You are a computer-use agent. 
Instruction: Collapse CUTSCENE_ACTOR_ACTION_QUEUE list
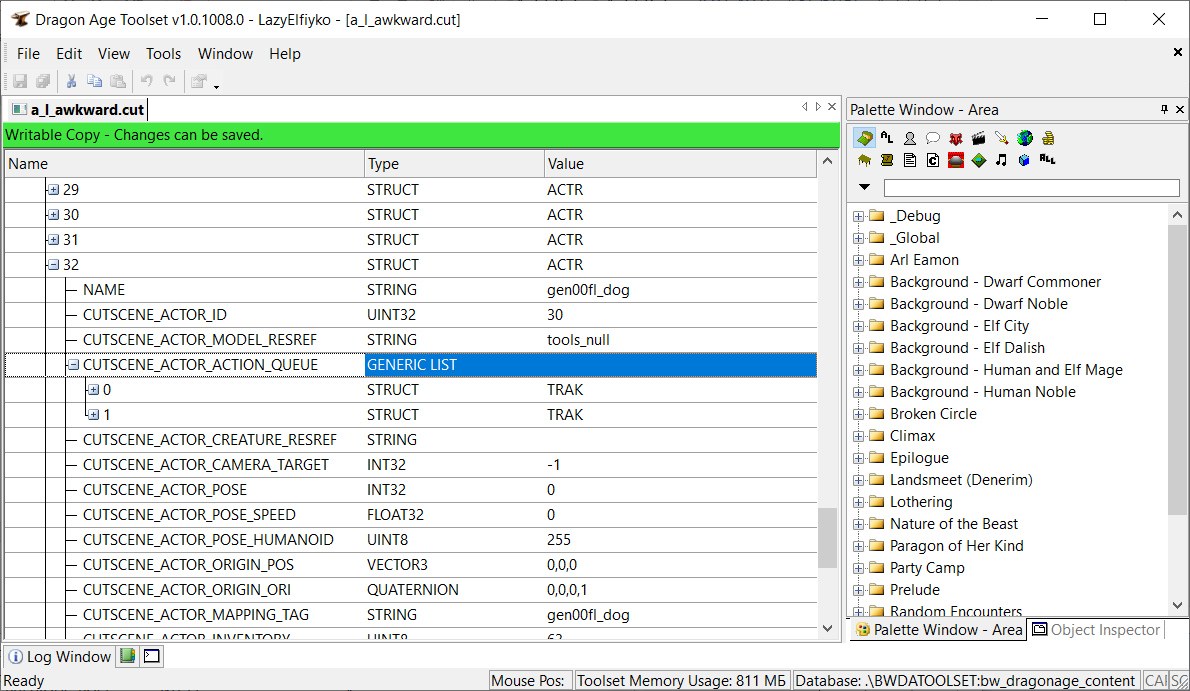(x=74, y=365)
